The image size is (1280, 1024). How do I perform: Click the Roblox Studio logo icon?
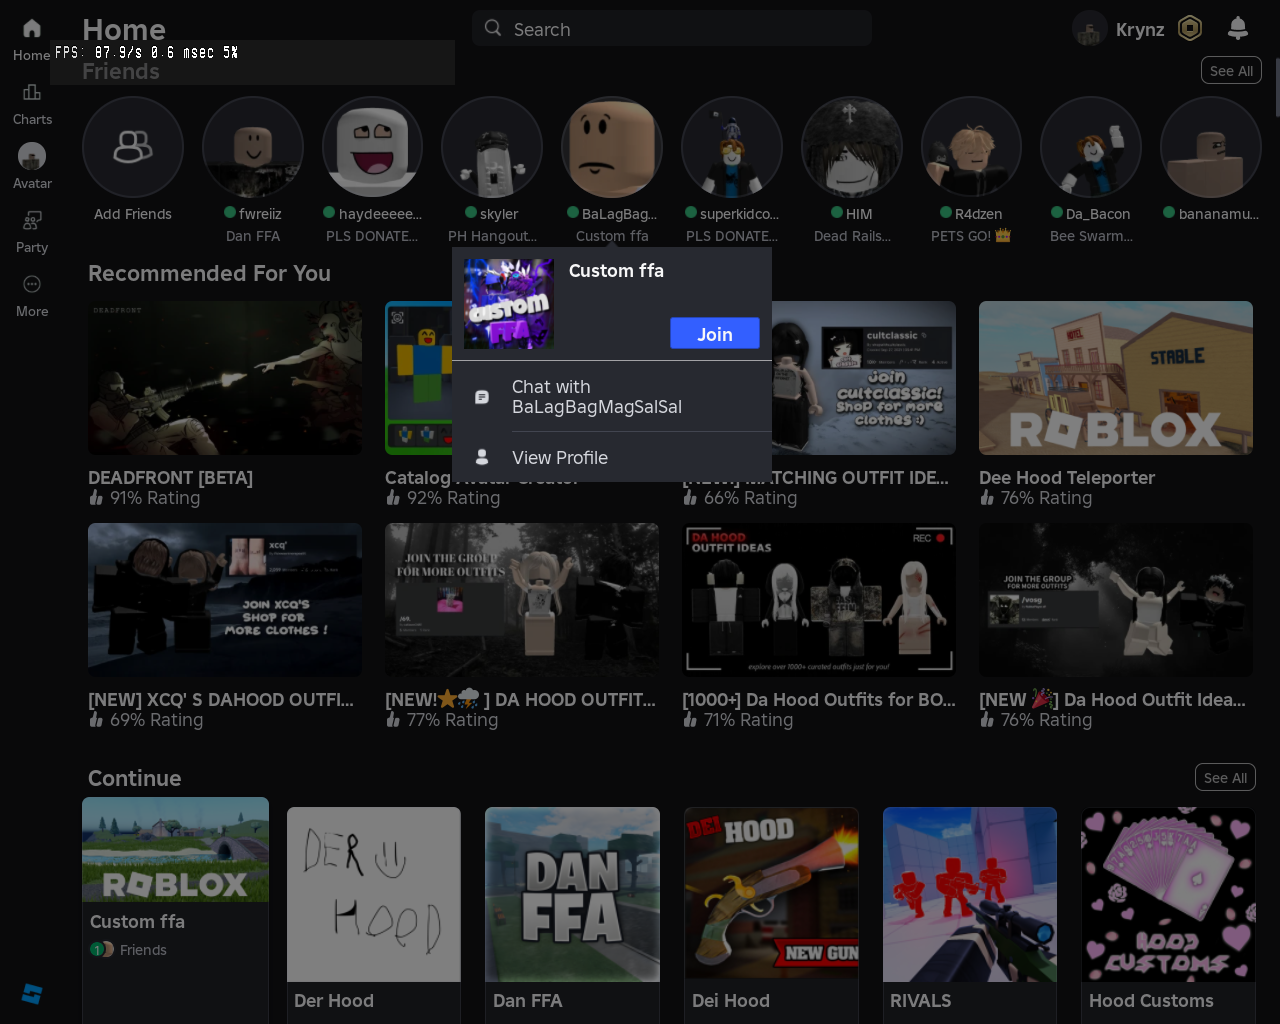(x=32, y=993)
